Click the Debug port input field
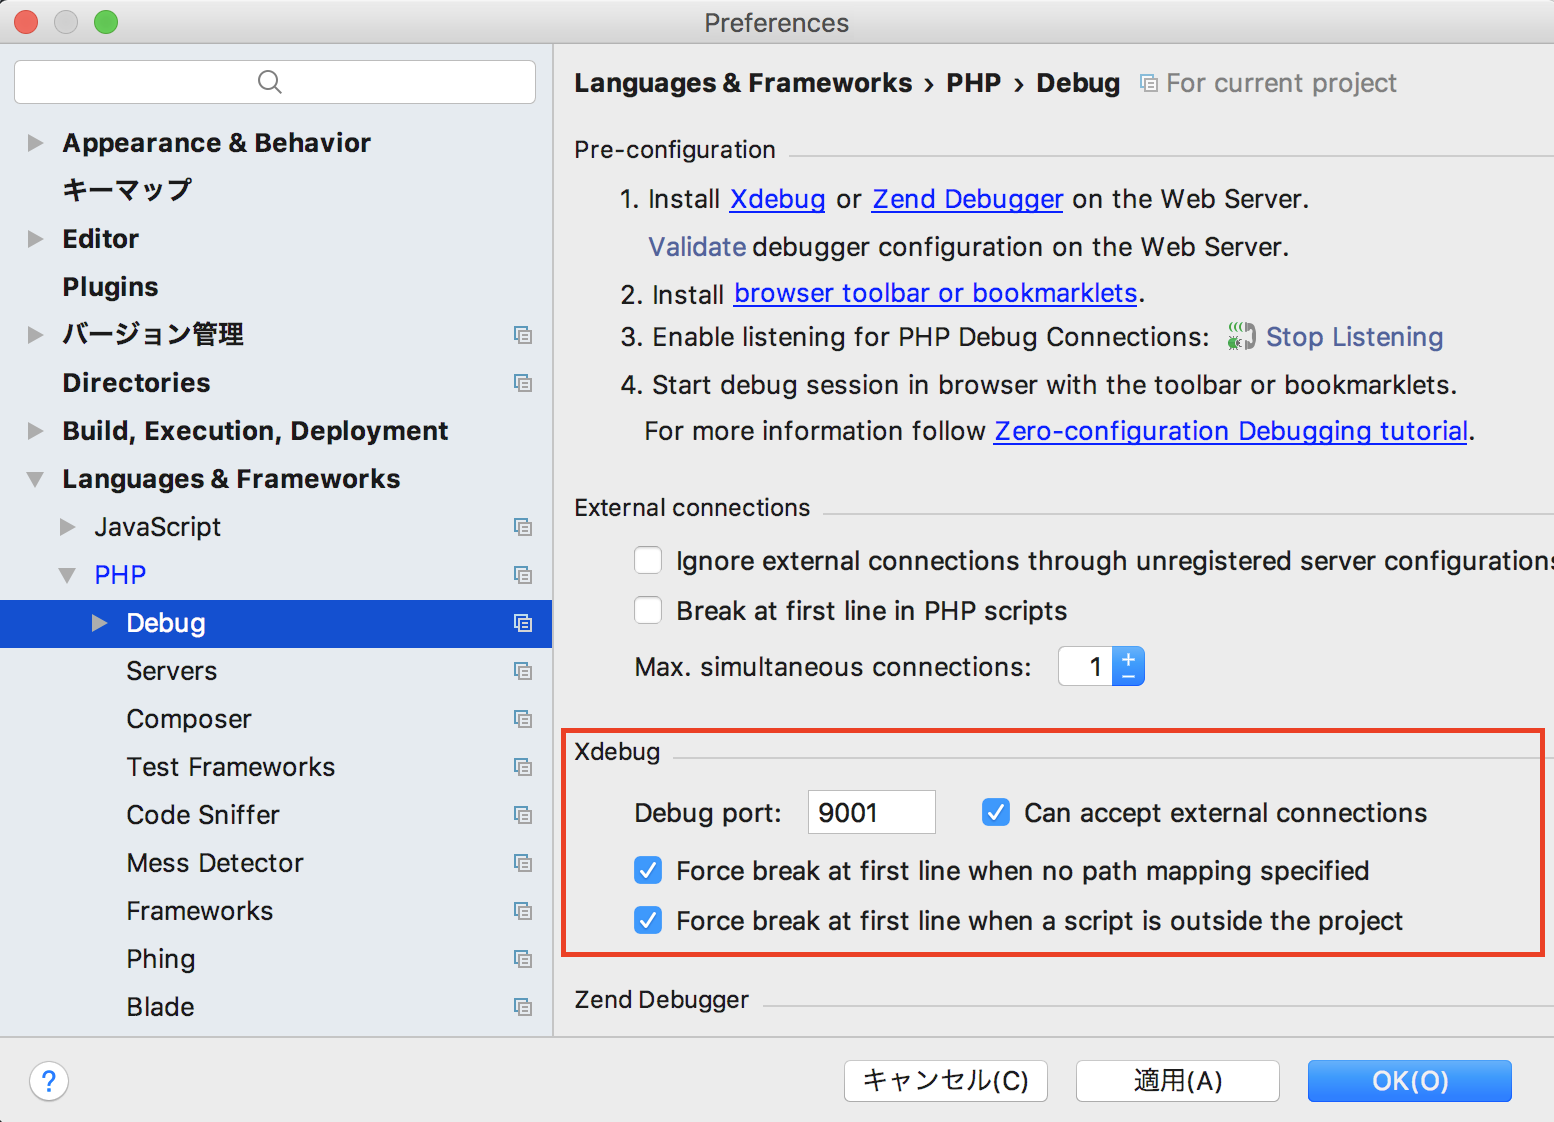1554x1122 pixels. (869, 812)
